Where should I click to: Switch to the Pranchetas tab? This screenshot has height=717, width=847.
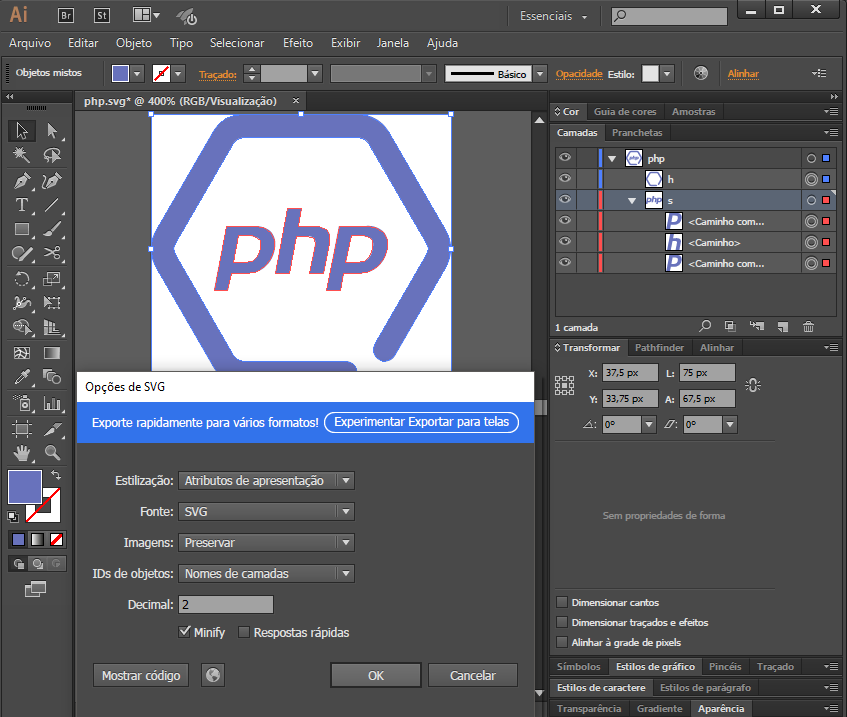tap(637, 132)
